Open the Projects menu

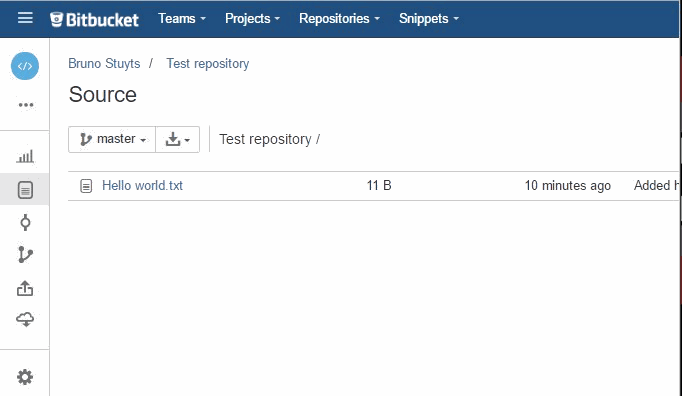[x=252, y=19]
